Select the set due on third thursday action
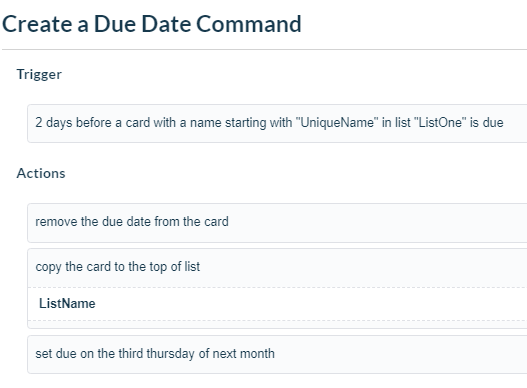Image resolution: width=527 pixels, height=388 pixels. [277, 354]
